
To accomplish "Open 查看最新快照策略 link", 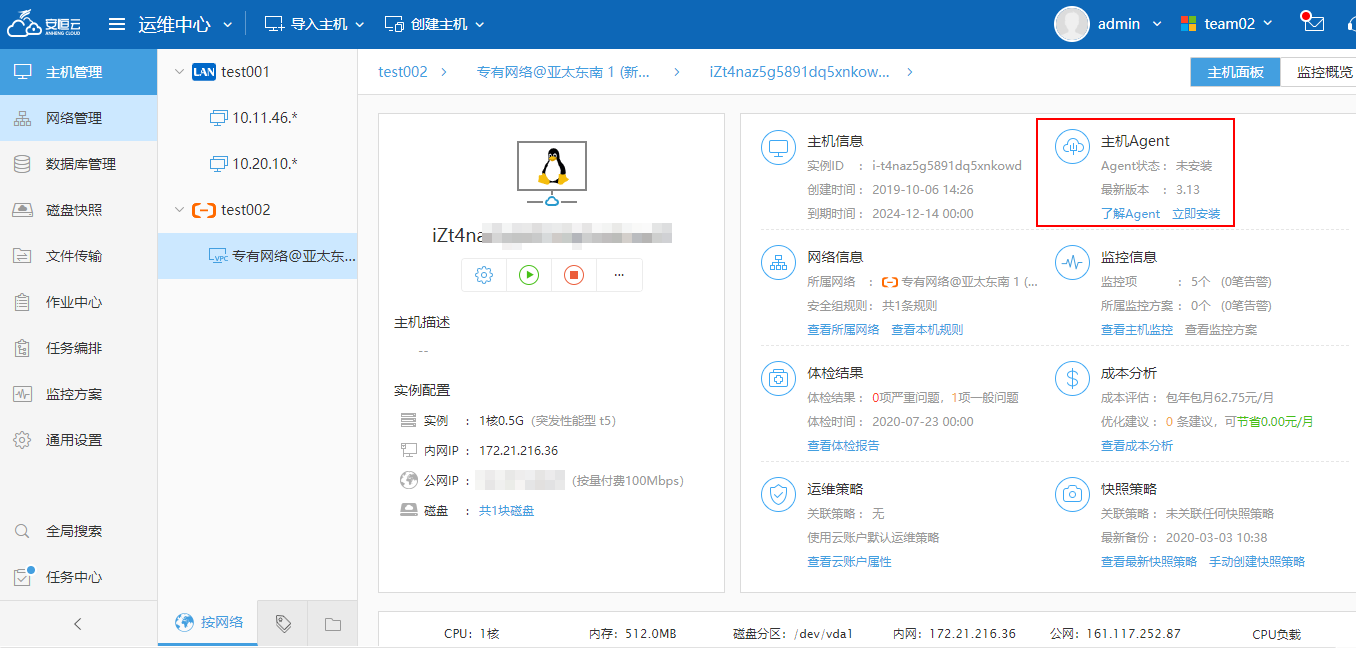I will 1149,562.
